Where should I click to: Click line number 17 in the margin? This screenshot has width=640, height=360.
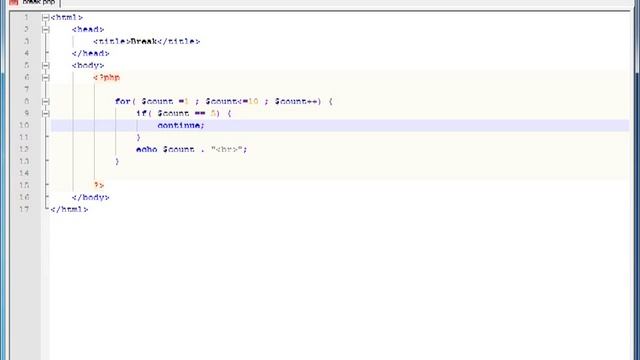(24, 209)
